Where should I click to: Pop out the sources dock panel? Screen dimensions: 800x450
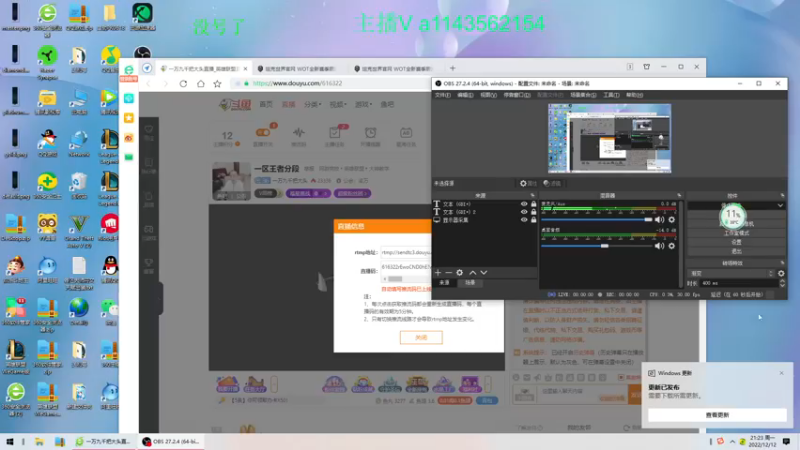pos(532,195)
